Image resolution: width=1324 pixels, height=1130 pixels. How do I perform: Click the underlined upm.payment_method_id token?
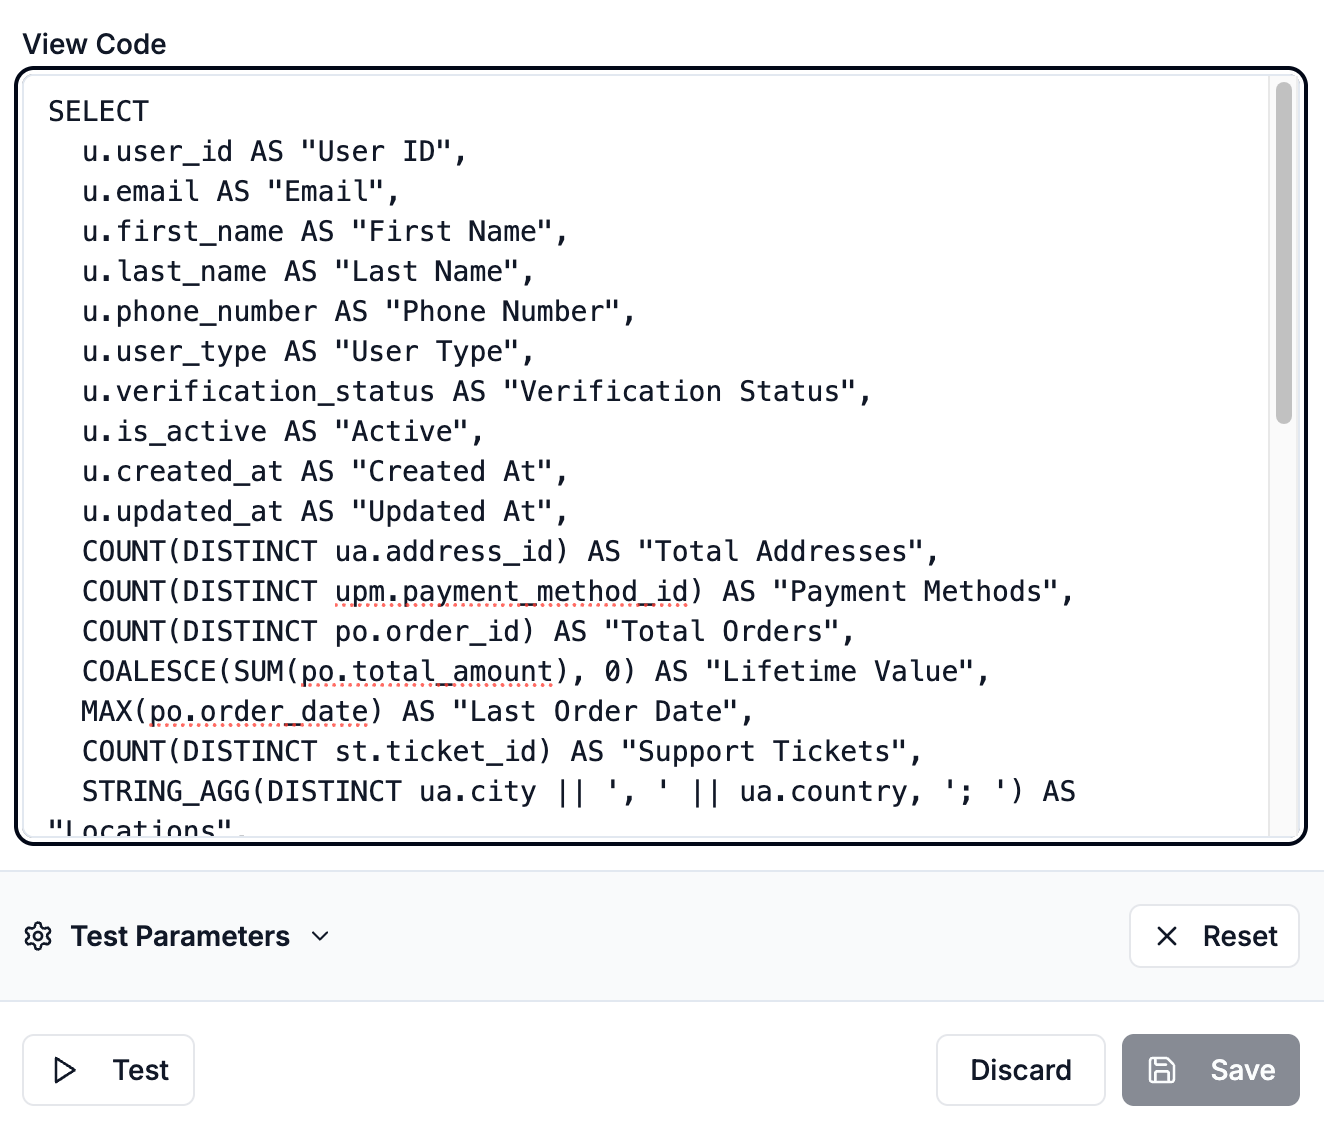tap(513, 591)
